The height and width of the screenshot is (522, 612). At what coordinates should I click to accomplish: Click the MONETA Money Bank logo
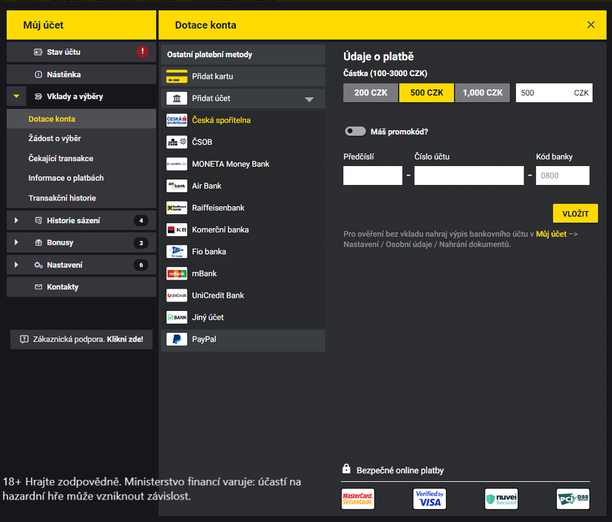coord(176,164)
